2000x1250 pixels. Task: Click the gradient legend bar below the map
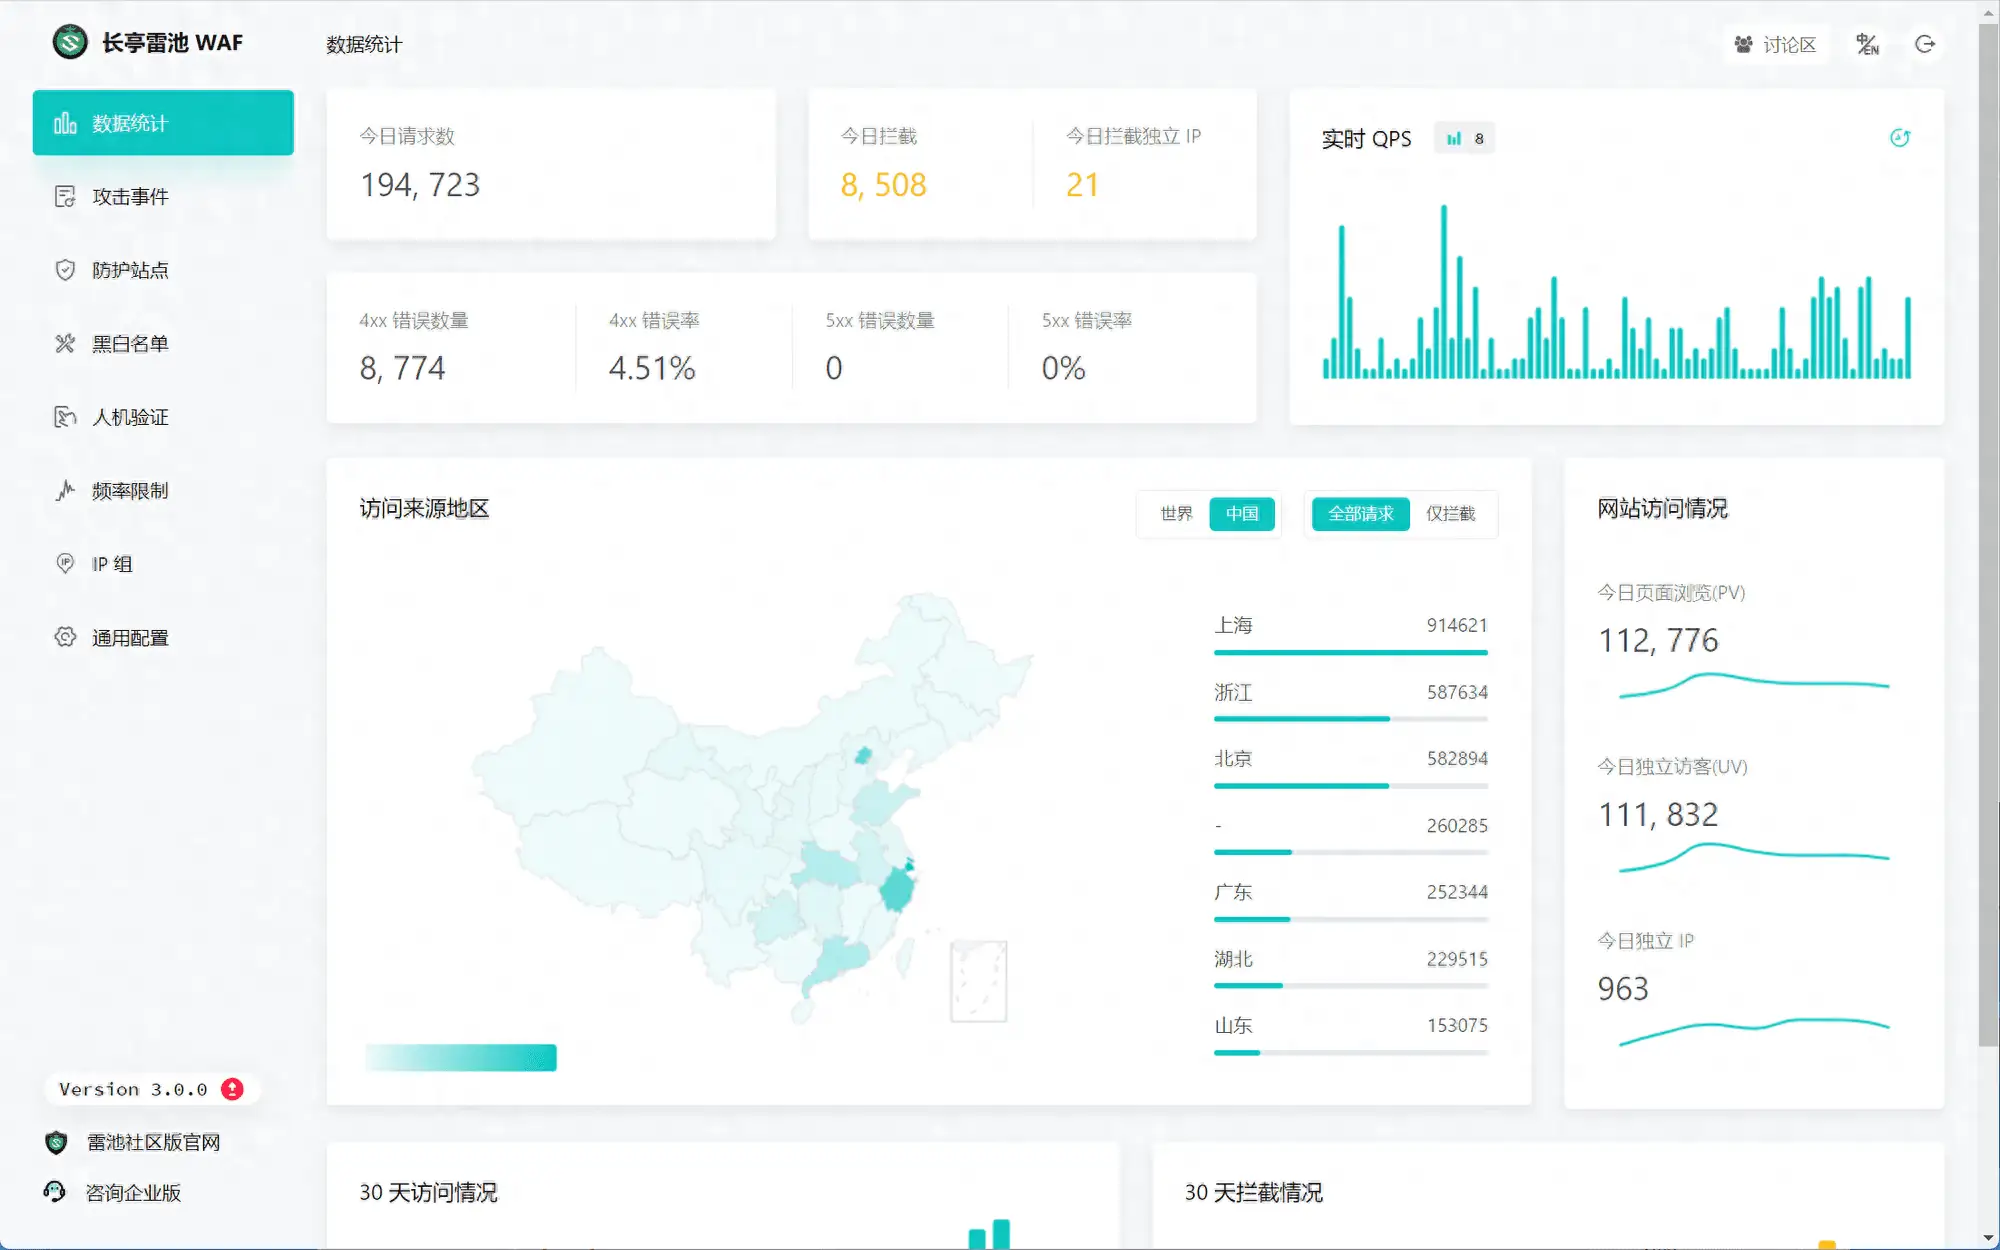point(460,1057)
